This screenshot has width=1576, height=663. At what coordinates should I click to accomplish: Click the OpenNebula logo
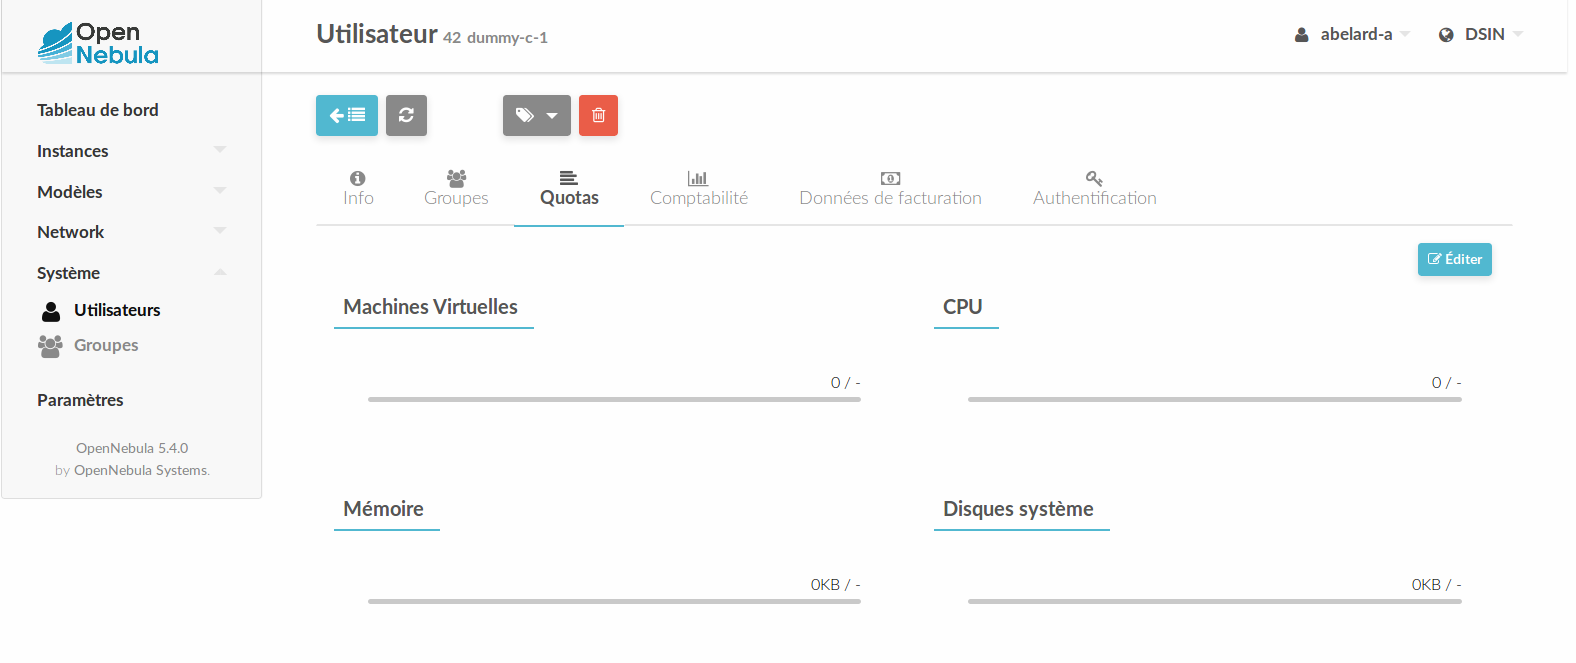tap(98, 43)
